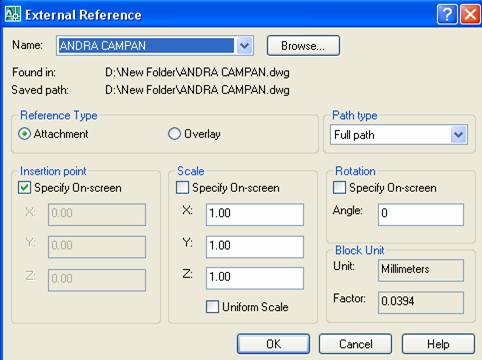Open Help from the bottom button
482x360 pixels.
coord(438,344)
